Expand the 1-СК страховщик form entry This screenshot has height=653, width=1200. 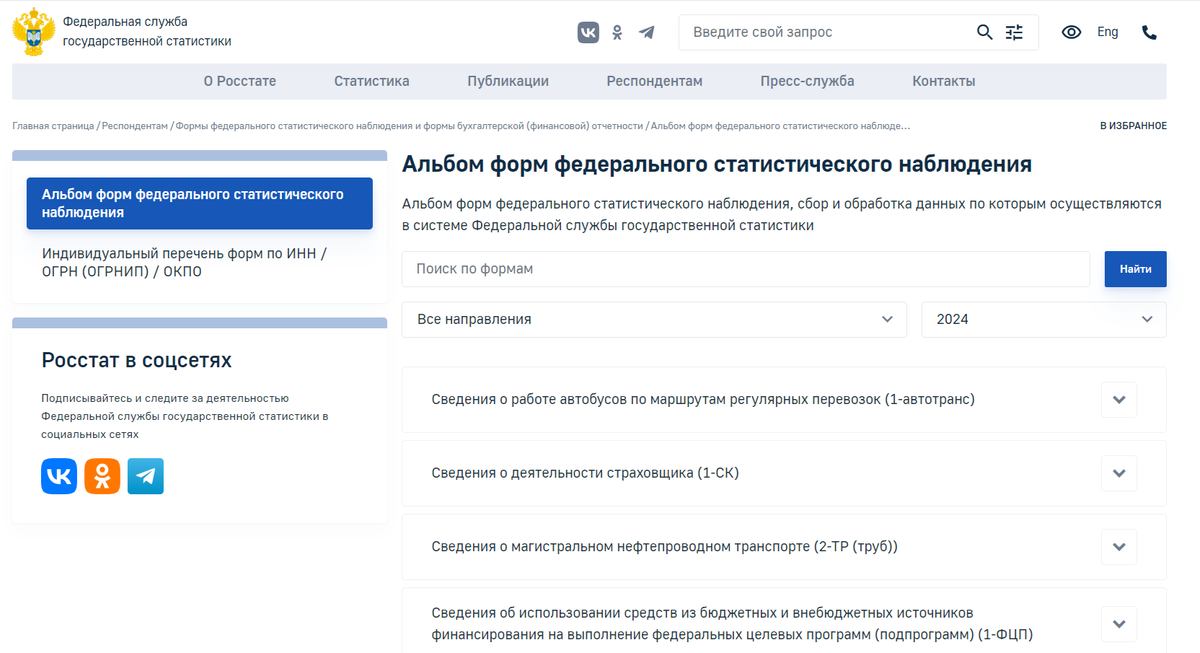tap(1118, 473)
